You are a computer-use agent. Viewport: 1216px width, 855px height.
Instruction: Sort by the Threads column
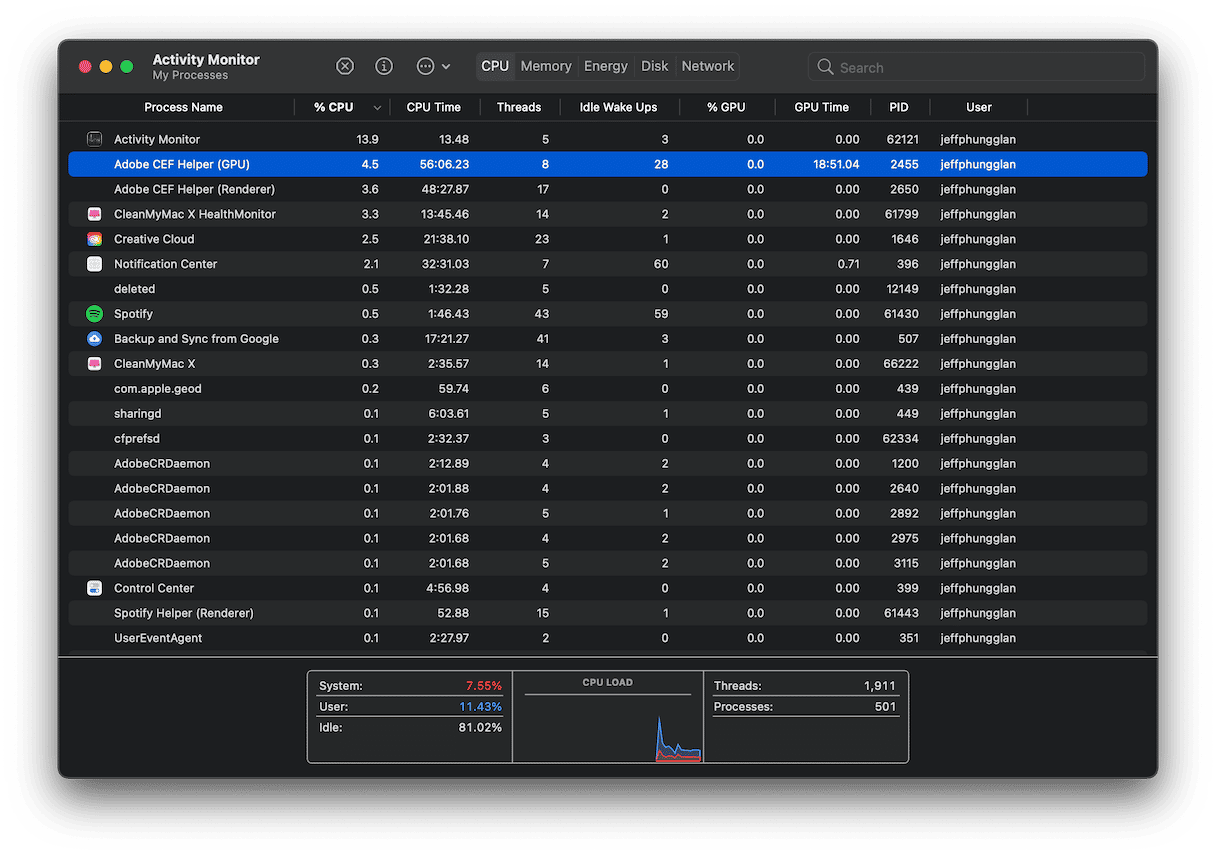coord(519,107)
